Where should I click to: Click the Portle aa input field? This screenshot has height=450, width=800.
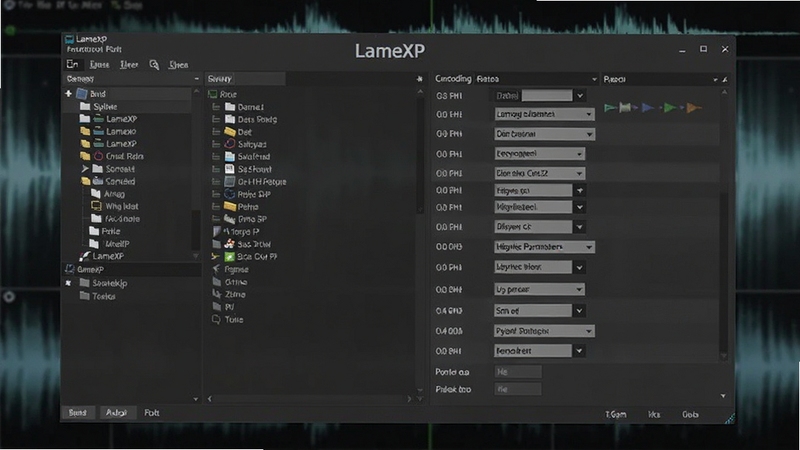coord(518,372)
